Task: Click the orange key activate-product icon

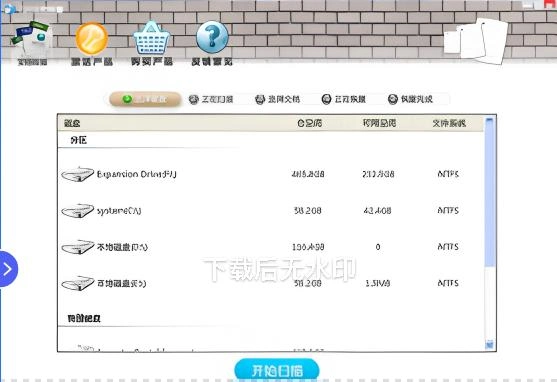Action: (91, 39)
